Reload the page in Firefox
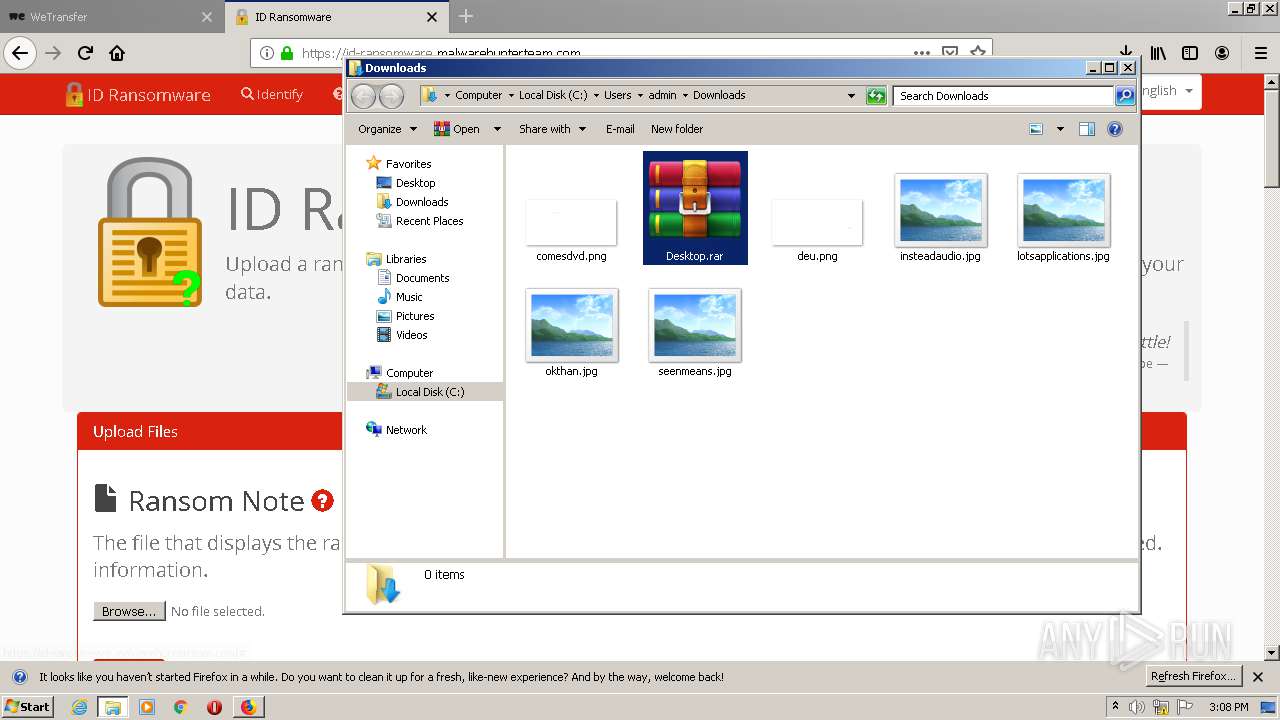 (85, 53)
